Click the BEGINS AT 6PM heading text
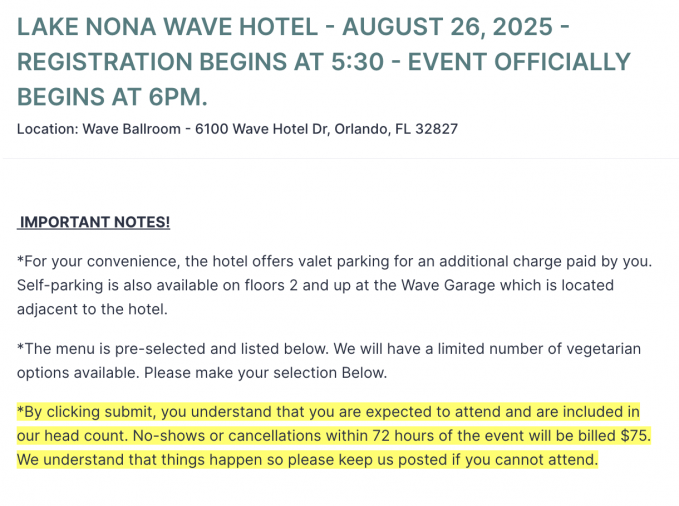The width and height of the screenshot is (679, 506). coord(112,97)
